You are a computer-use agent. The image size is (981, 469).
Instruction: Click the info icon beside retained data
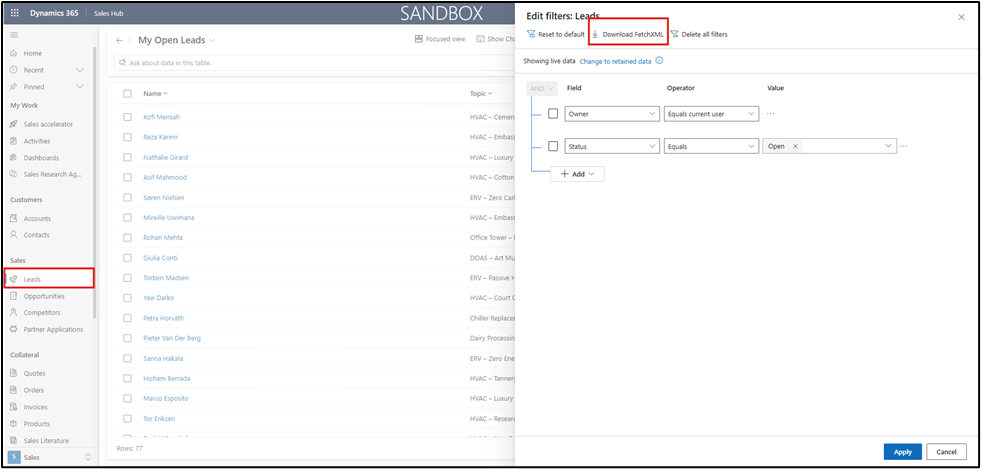tap(659, 61)
